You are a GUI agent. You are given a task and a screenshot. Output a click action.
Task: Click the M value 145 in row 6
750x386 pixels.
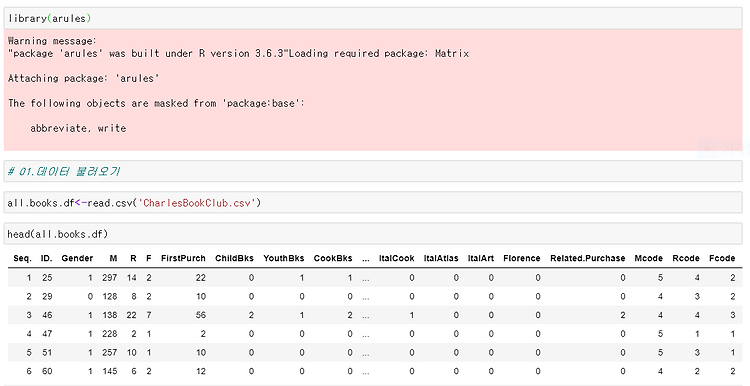(110, 371)
